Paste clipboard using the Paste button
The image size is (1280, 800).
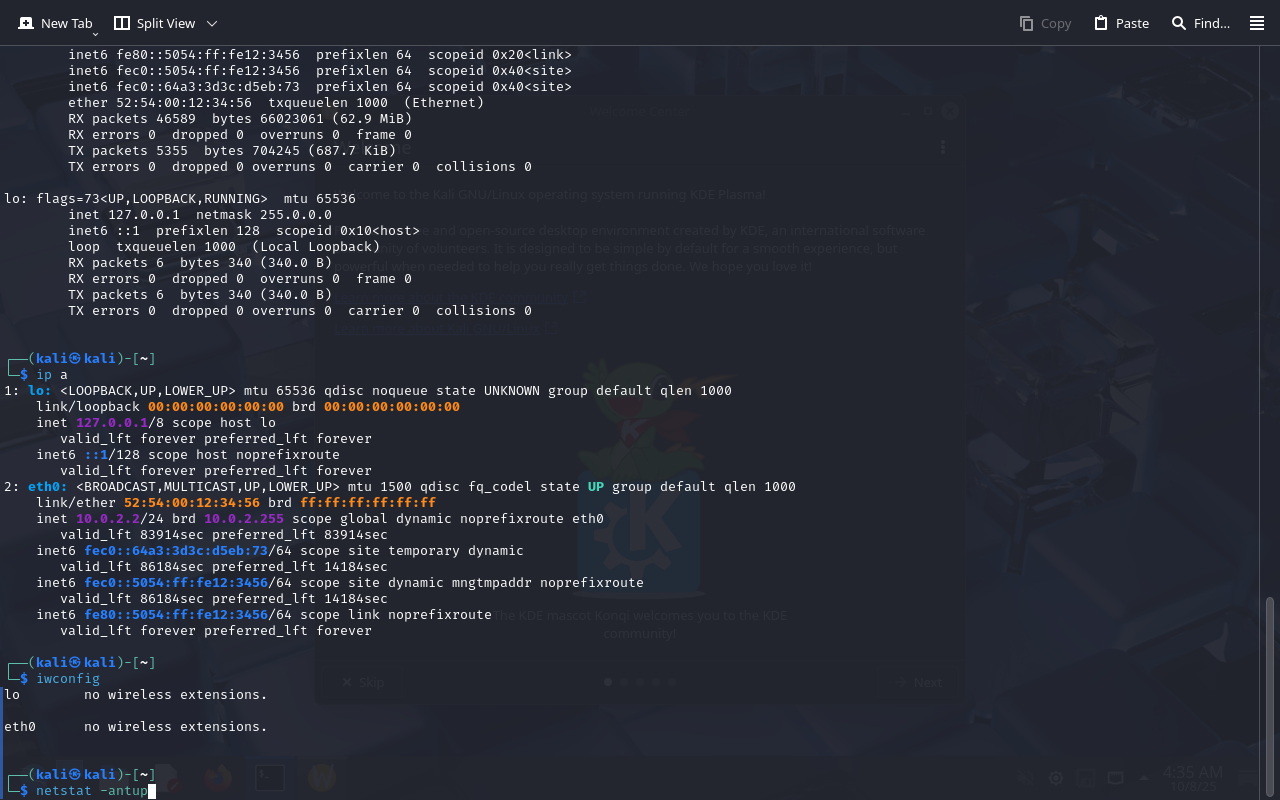[x=1121, y=23]
